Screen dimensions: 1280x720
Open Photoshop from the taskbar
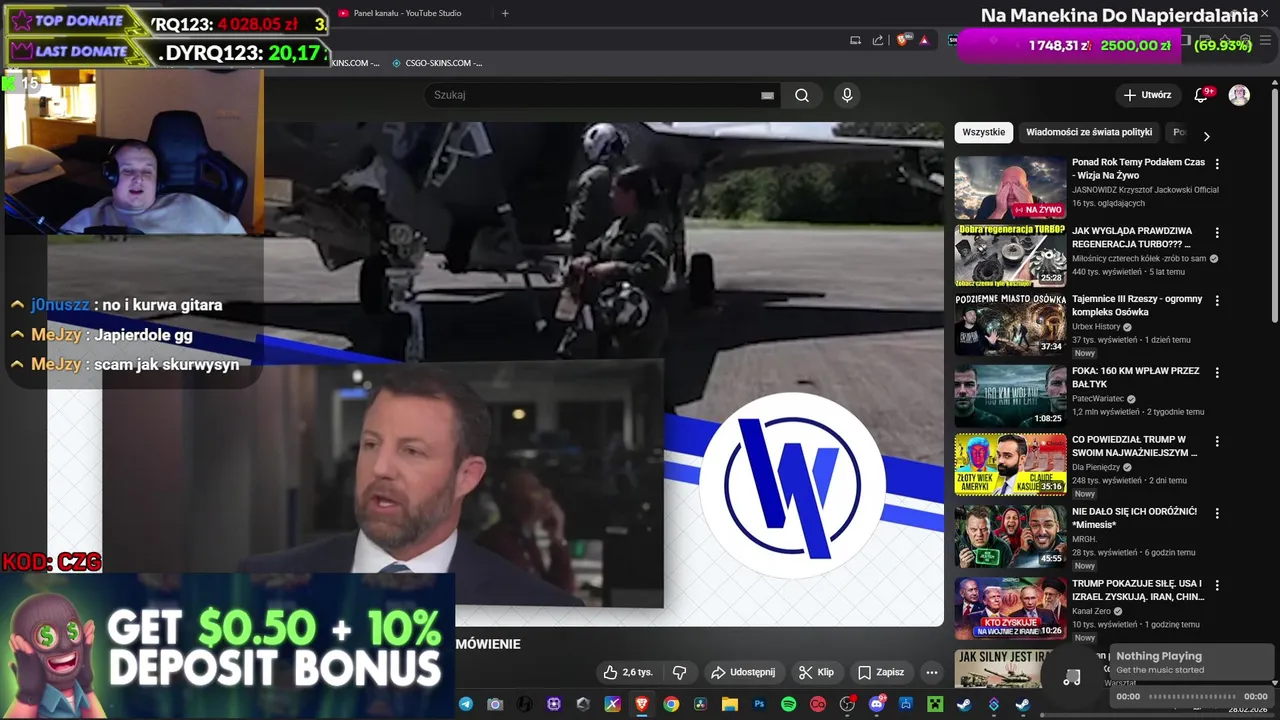759,704
